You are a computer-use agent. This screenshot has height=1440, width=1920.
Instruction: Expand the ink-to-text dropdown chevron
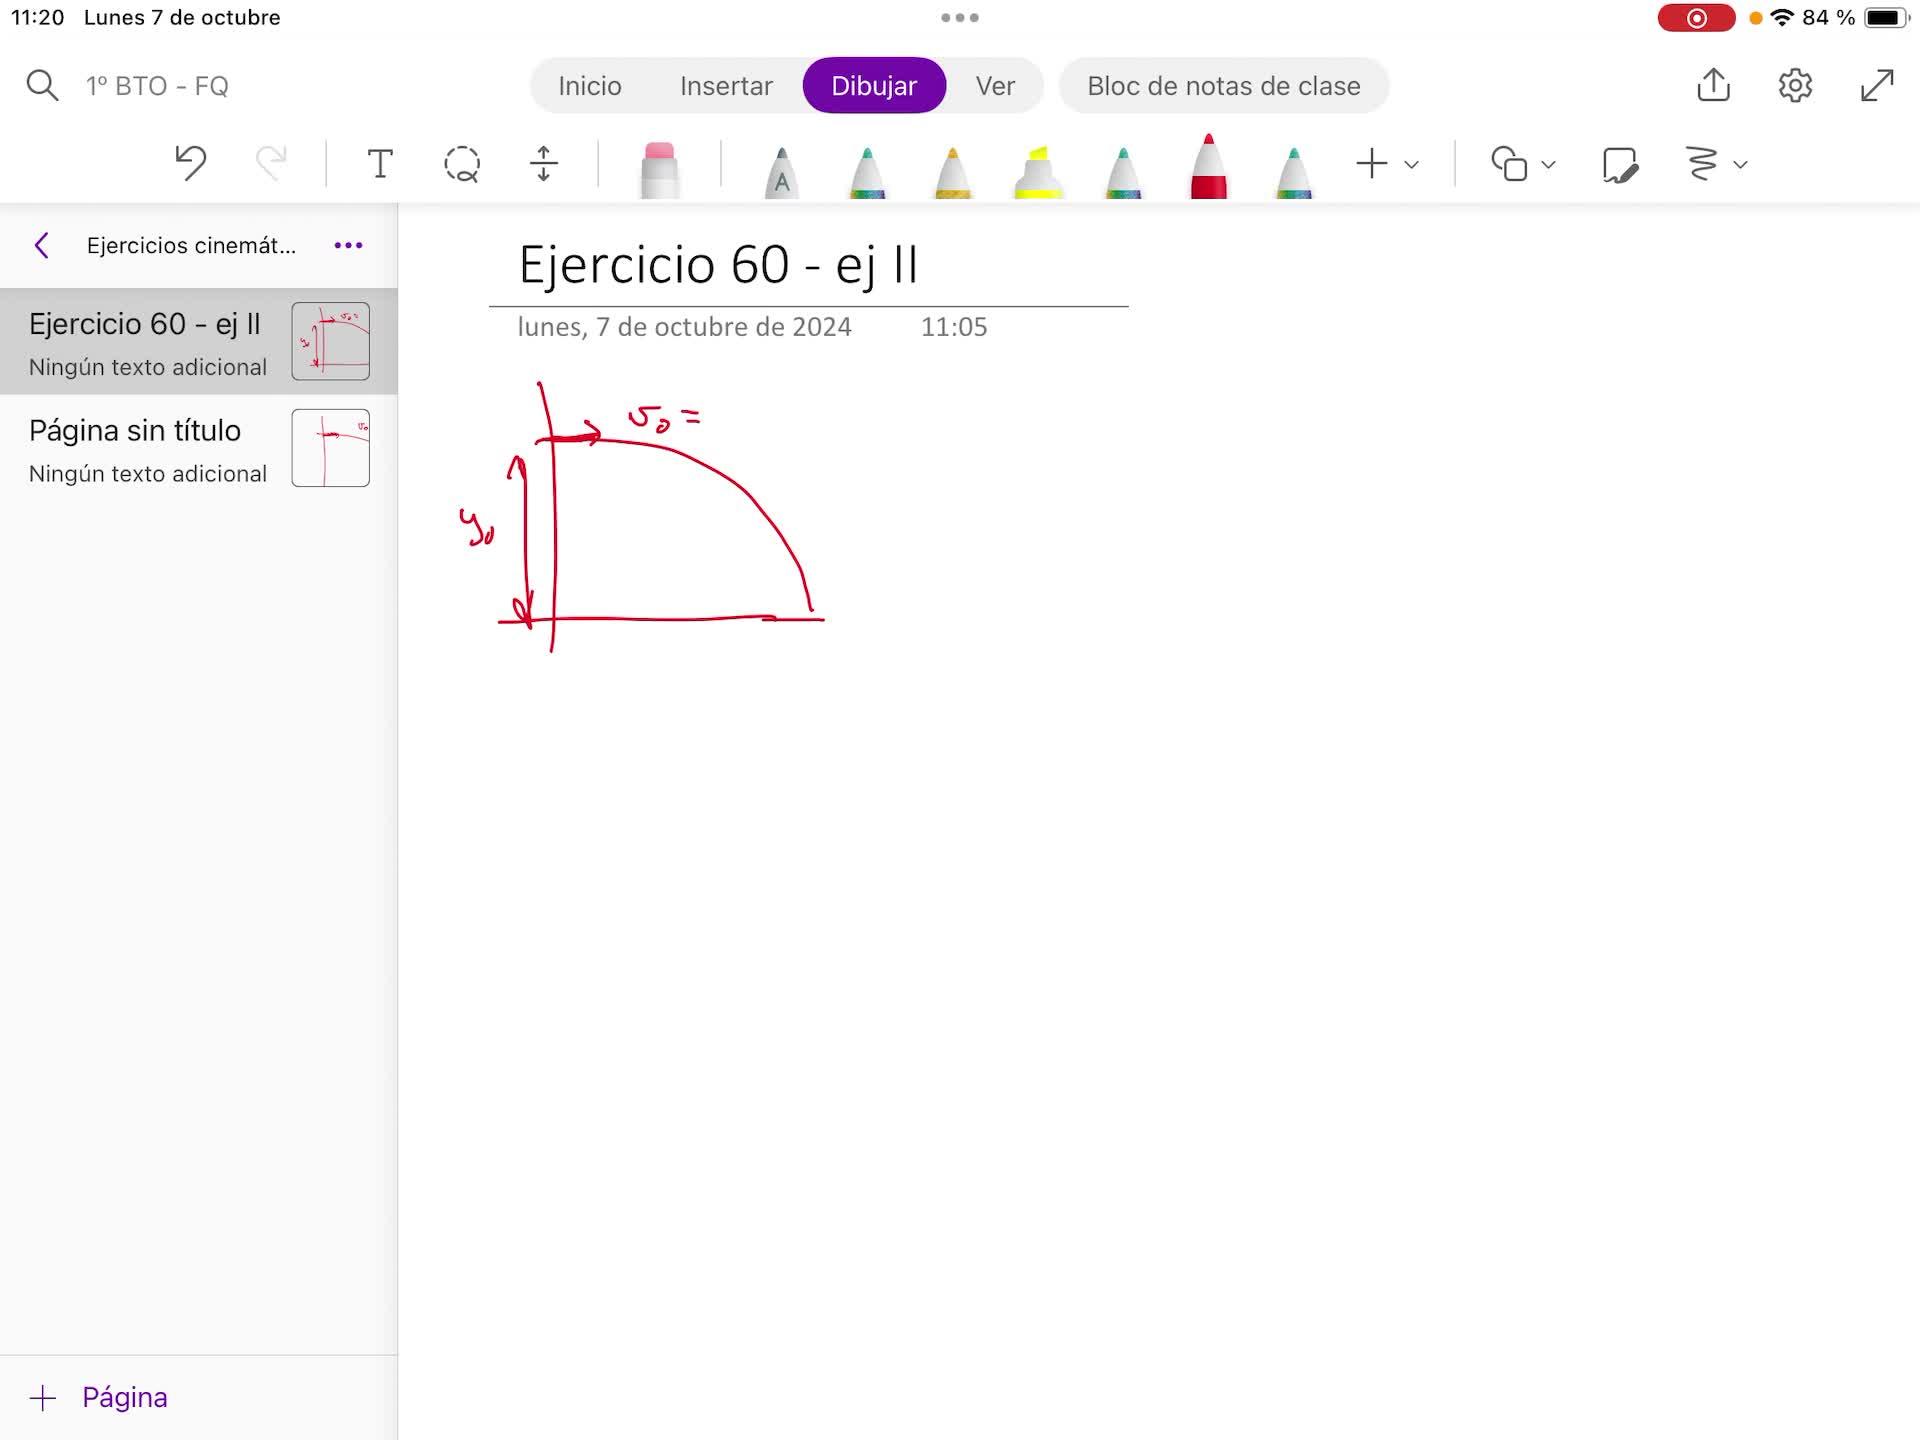(1740, 164)
